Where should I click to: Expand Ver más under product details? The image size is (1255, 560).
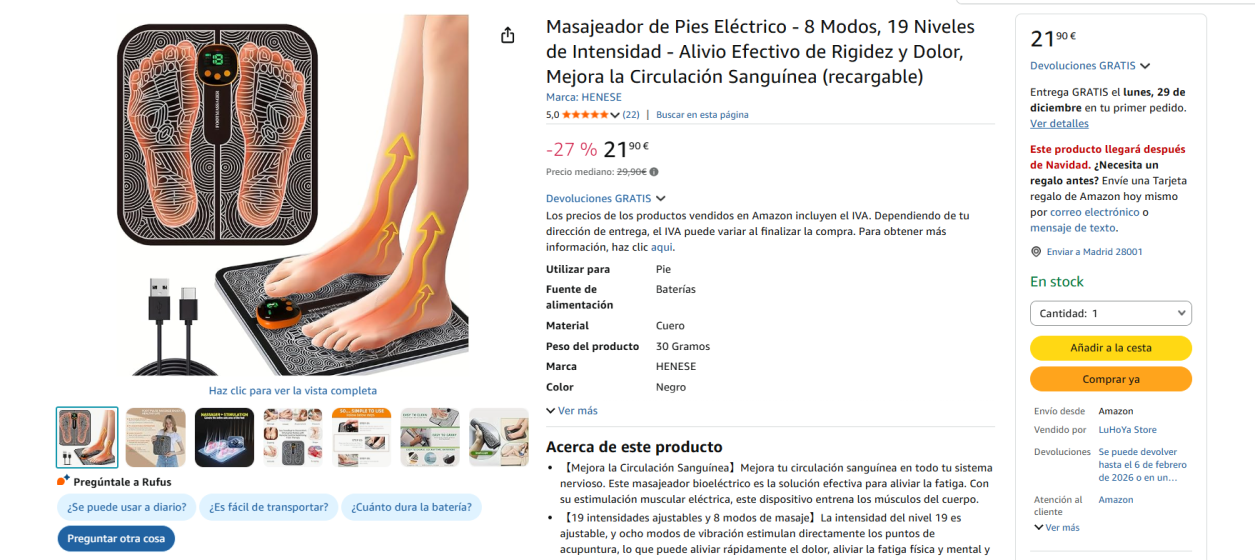[572, 411]
